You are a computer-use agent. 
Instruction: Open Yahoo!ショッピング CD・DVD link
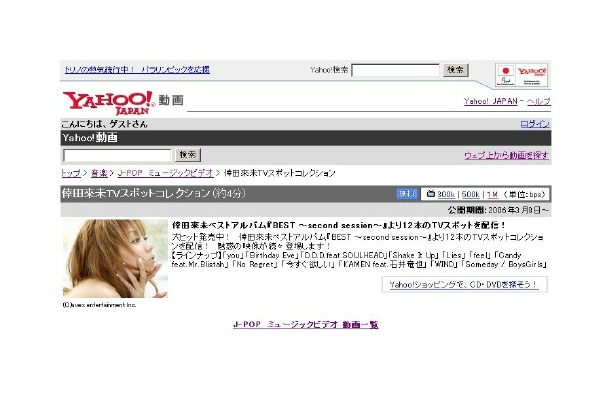pyautogui.click(x=464, y=285)
